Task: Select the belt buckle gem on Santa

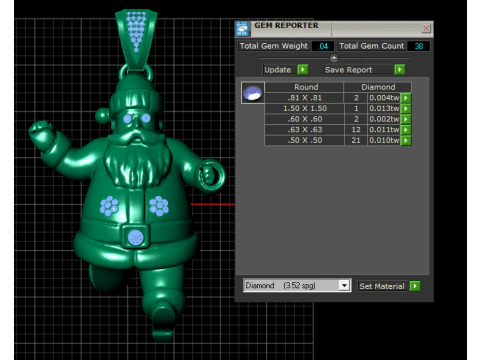Action: 135,237
